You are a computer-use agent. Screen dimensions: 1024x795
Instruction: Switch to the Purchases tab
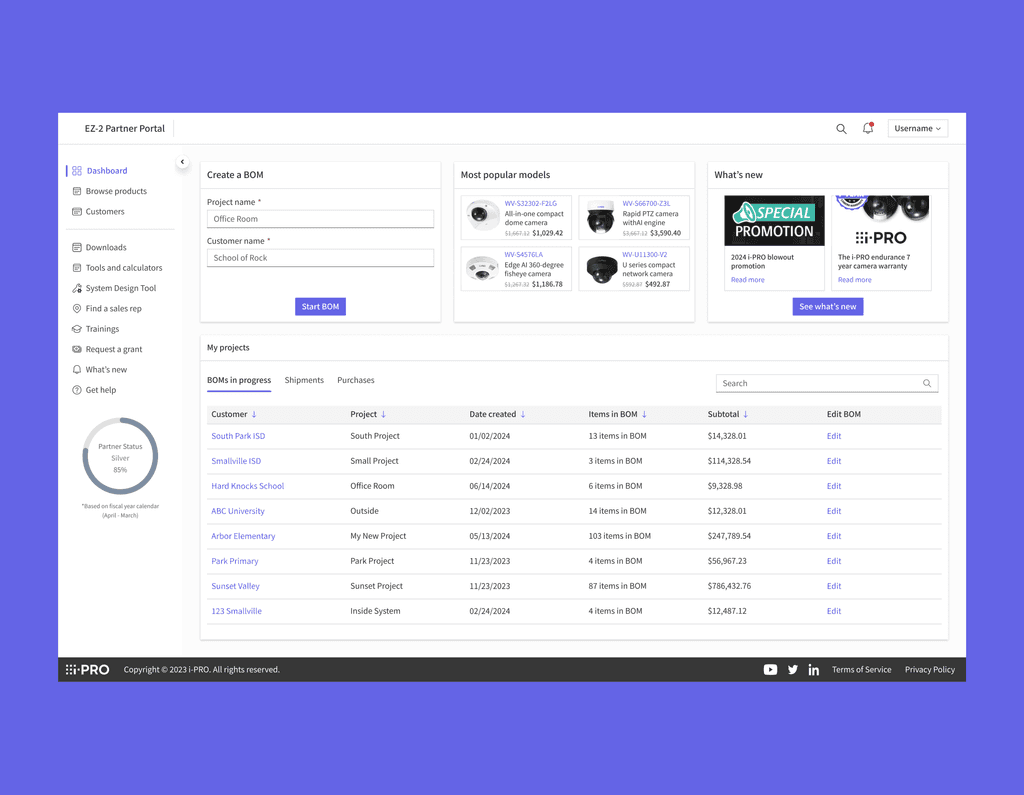click(356, 380)
